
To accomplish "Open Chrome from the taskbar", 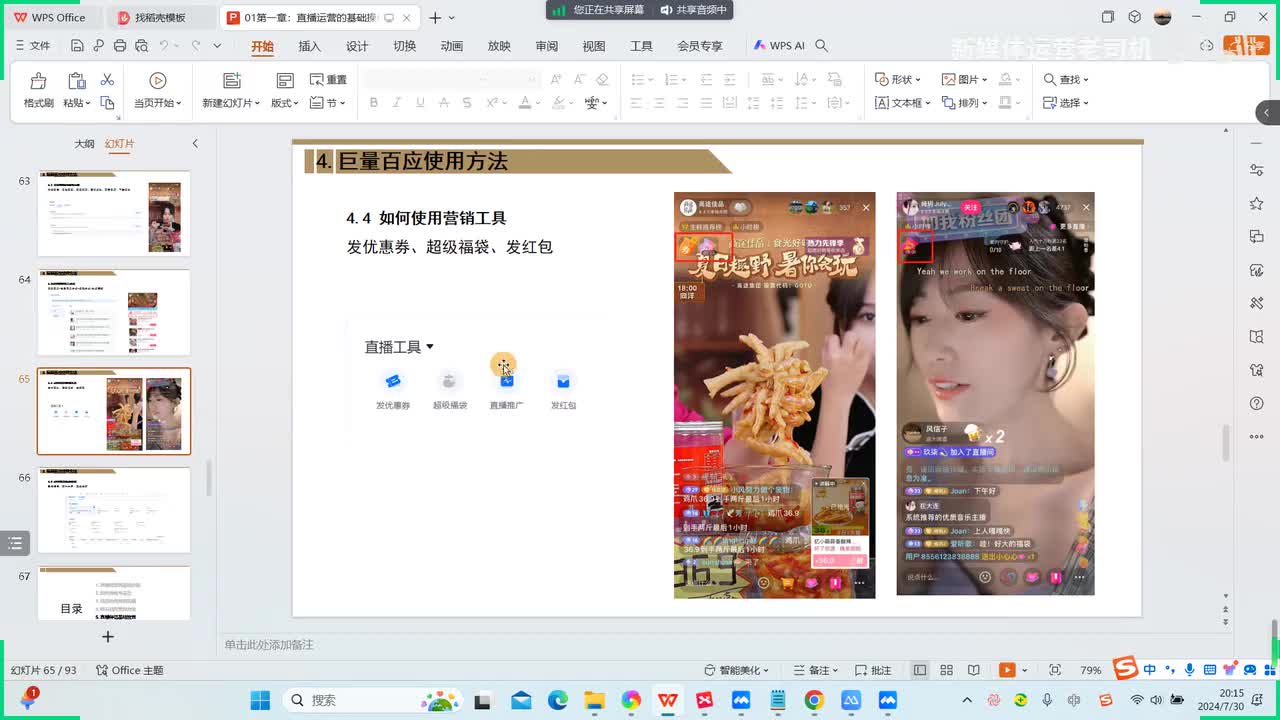I will tap(814, 700).
